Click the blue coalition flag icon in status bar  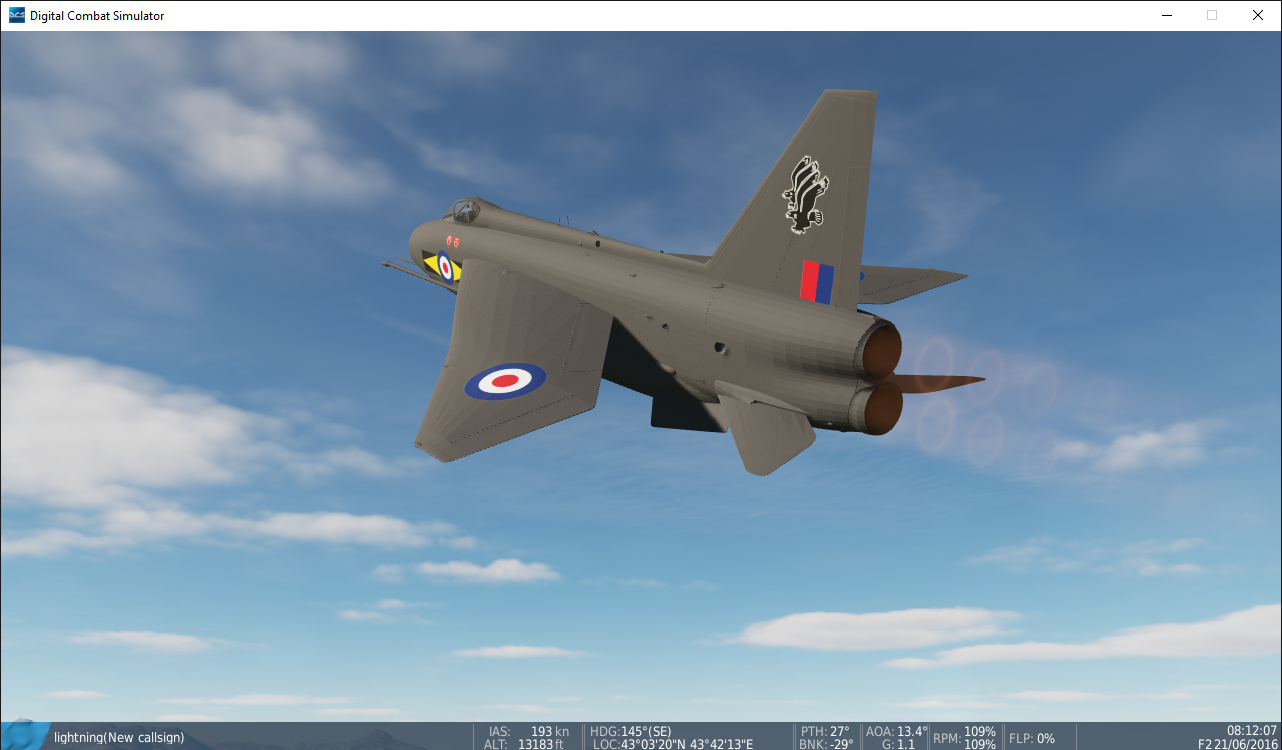pos(24,735)
